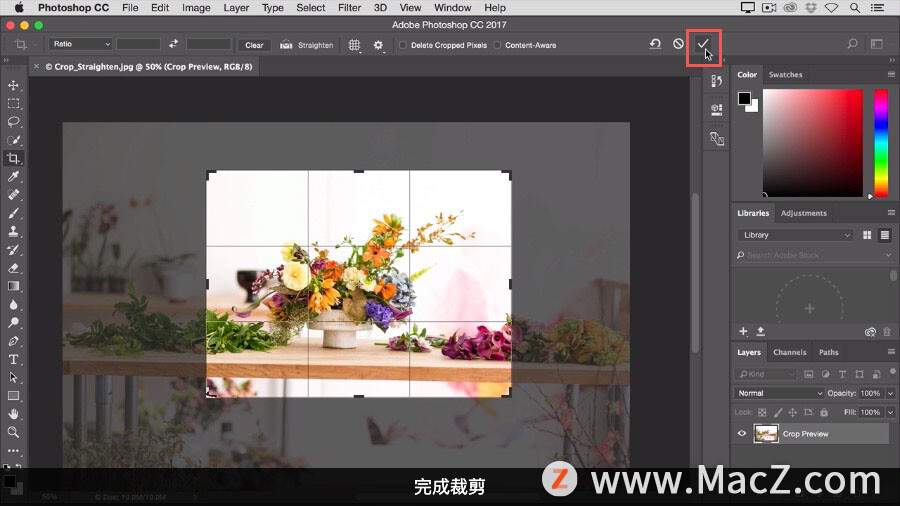Select the Type tool
The image size is (900, 506).
click(x=13, y=360)
